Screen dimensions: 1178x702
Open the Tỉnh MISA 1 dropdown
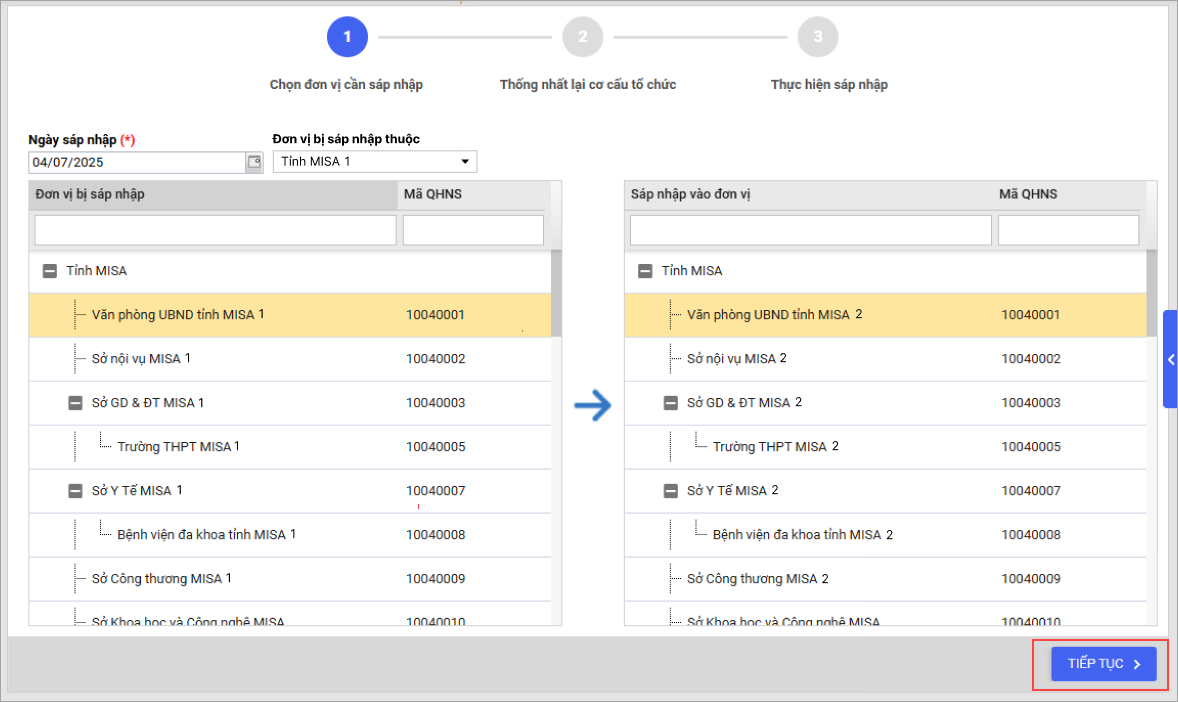375,162
